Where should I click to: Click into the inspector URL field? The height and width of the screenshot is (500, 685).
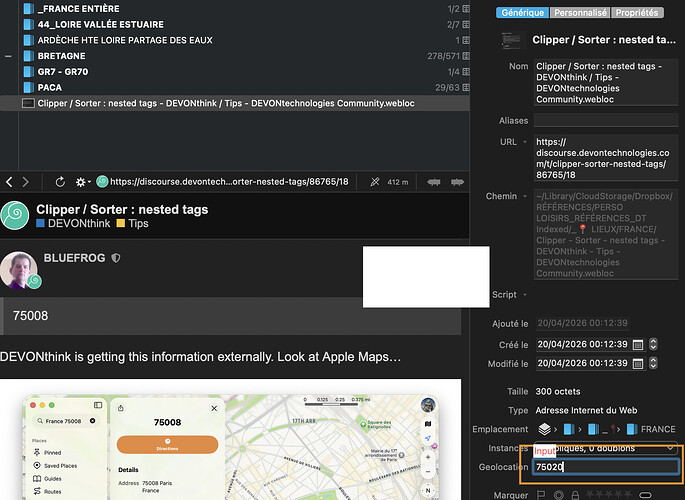coord(605,158)
